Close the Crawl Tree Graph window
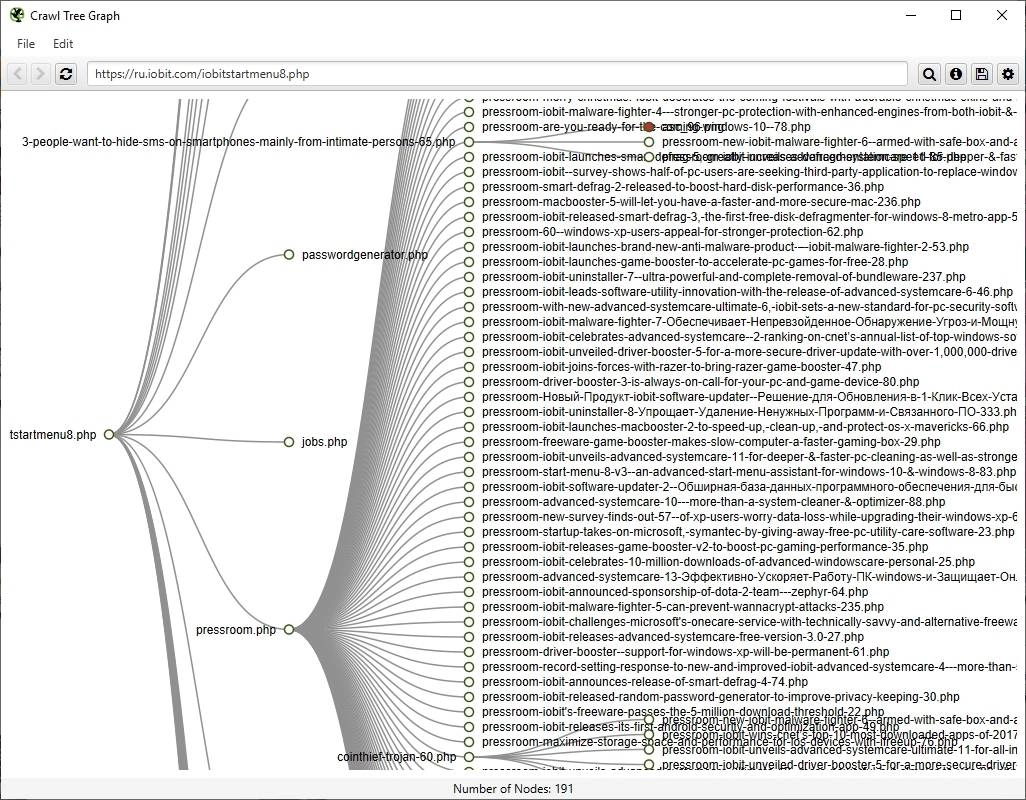 [x=1002, y=15]
